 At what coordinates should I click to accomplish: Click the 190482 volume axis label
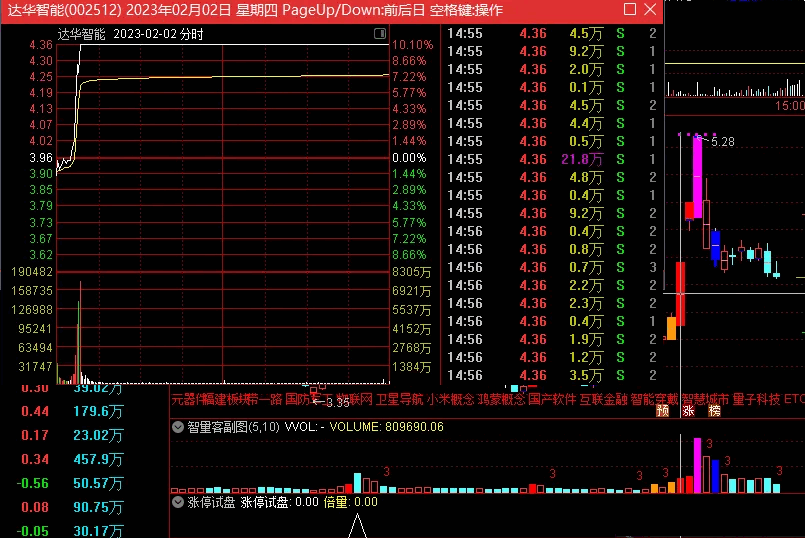32,272
